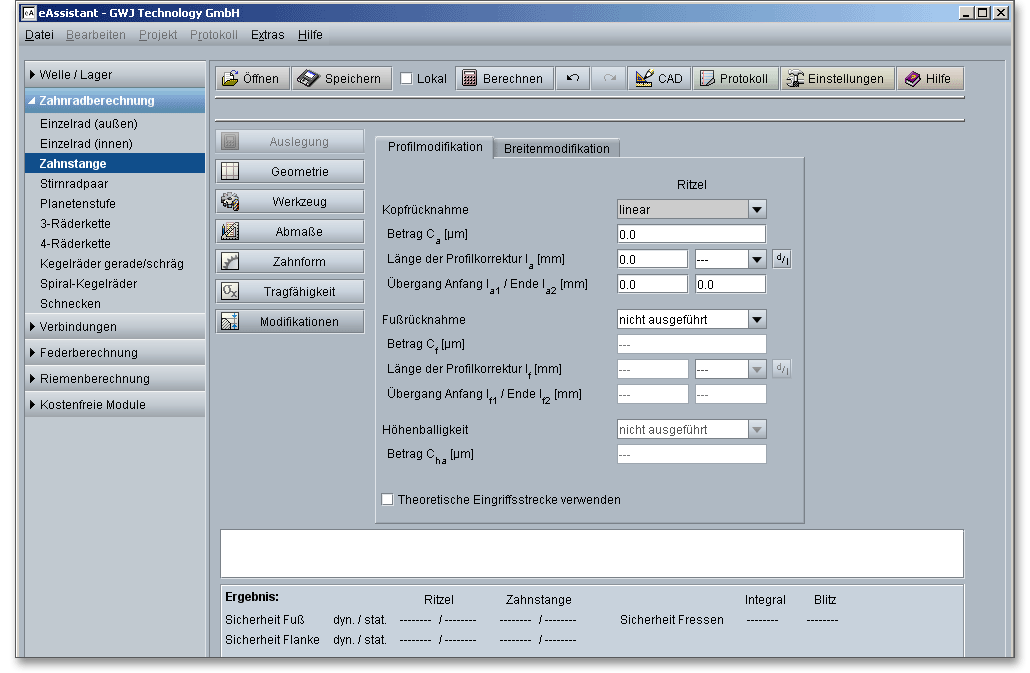The width and height of the screenshot is (1030, 673).
Task: Expand the Federberechnung sidebar section
Action: [x=114, y=353]
